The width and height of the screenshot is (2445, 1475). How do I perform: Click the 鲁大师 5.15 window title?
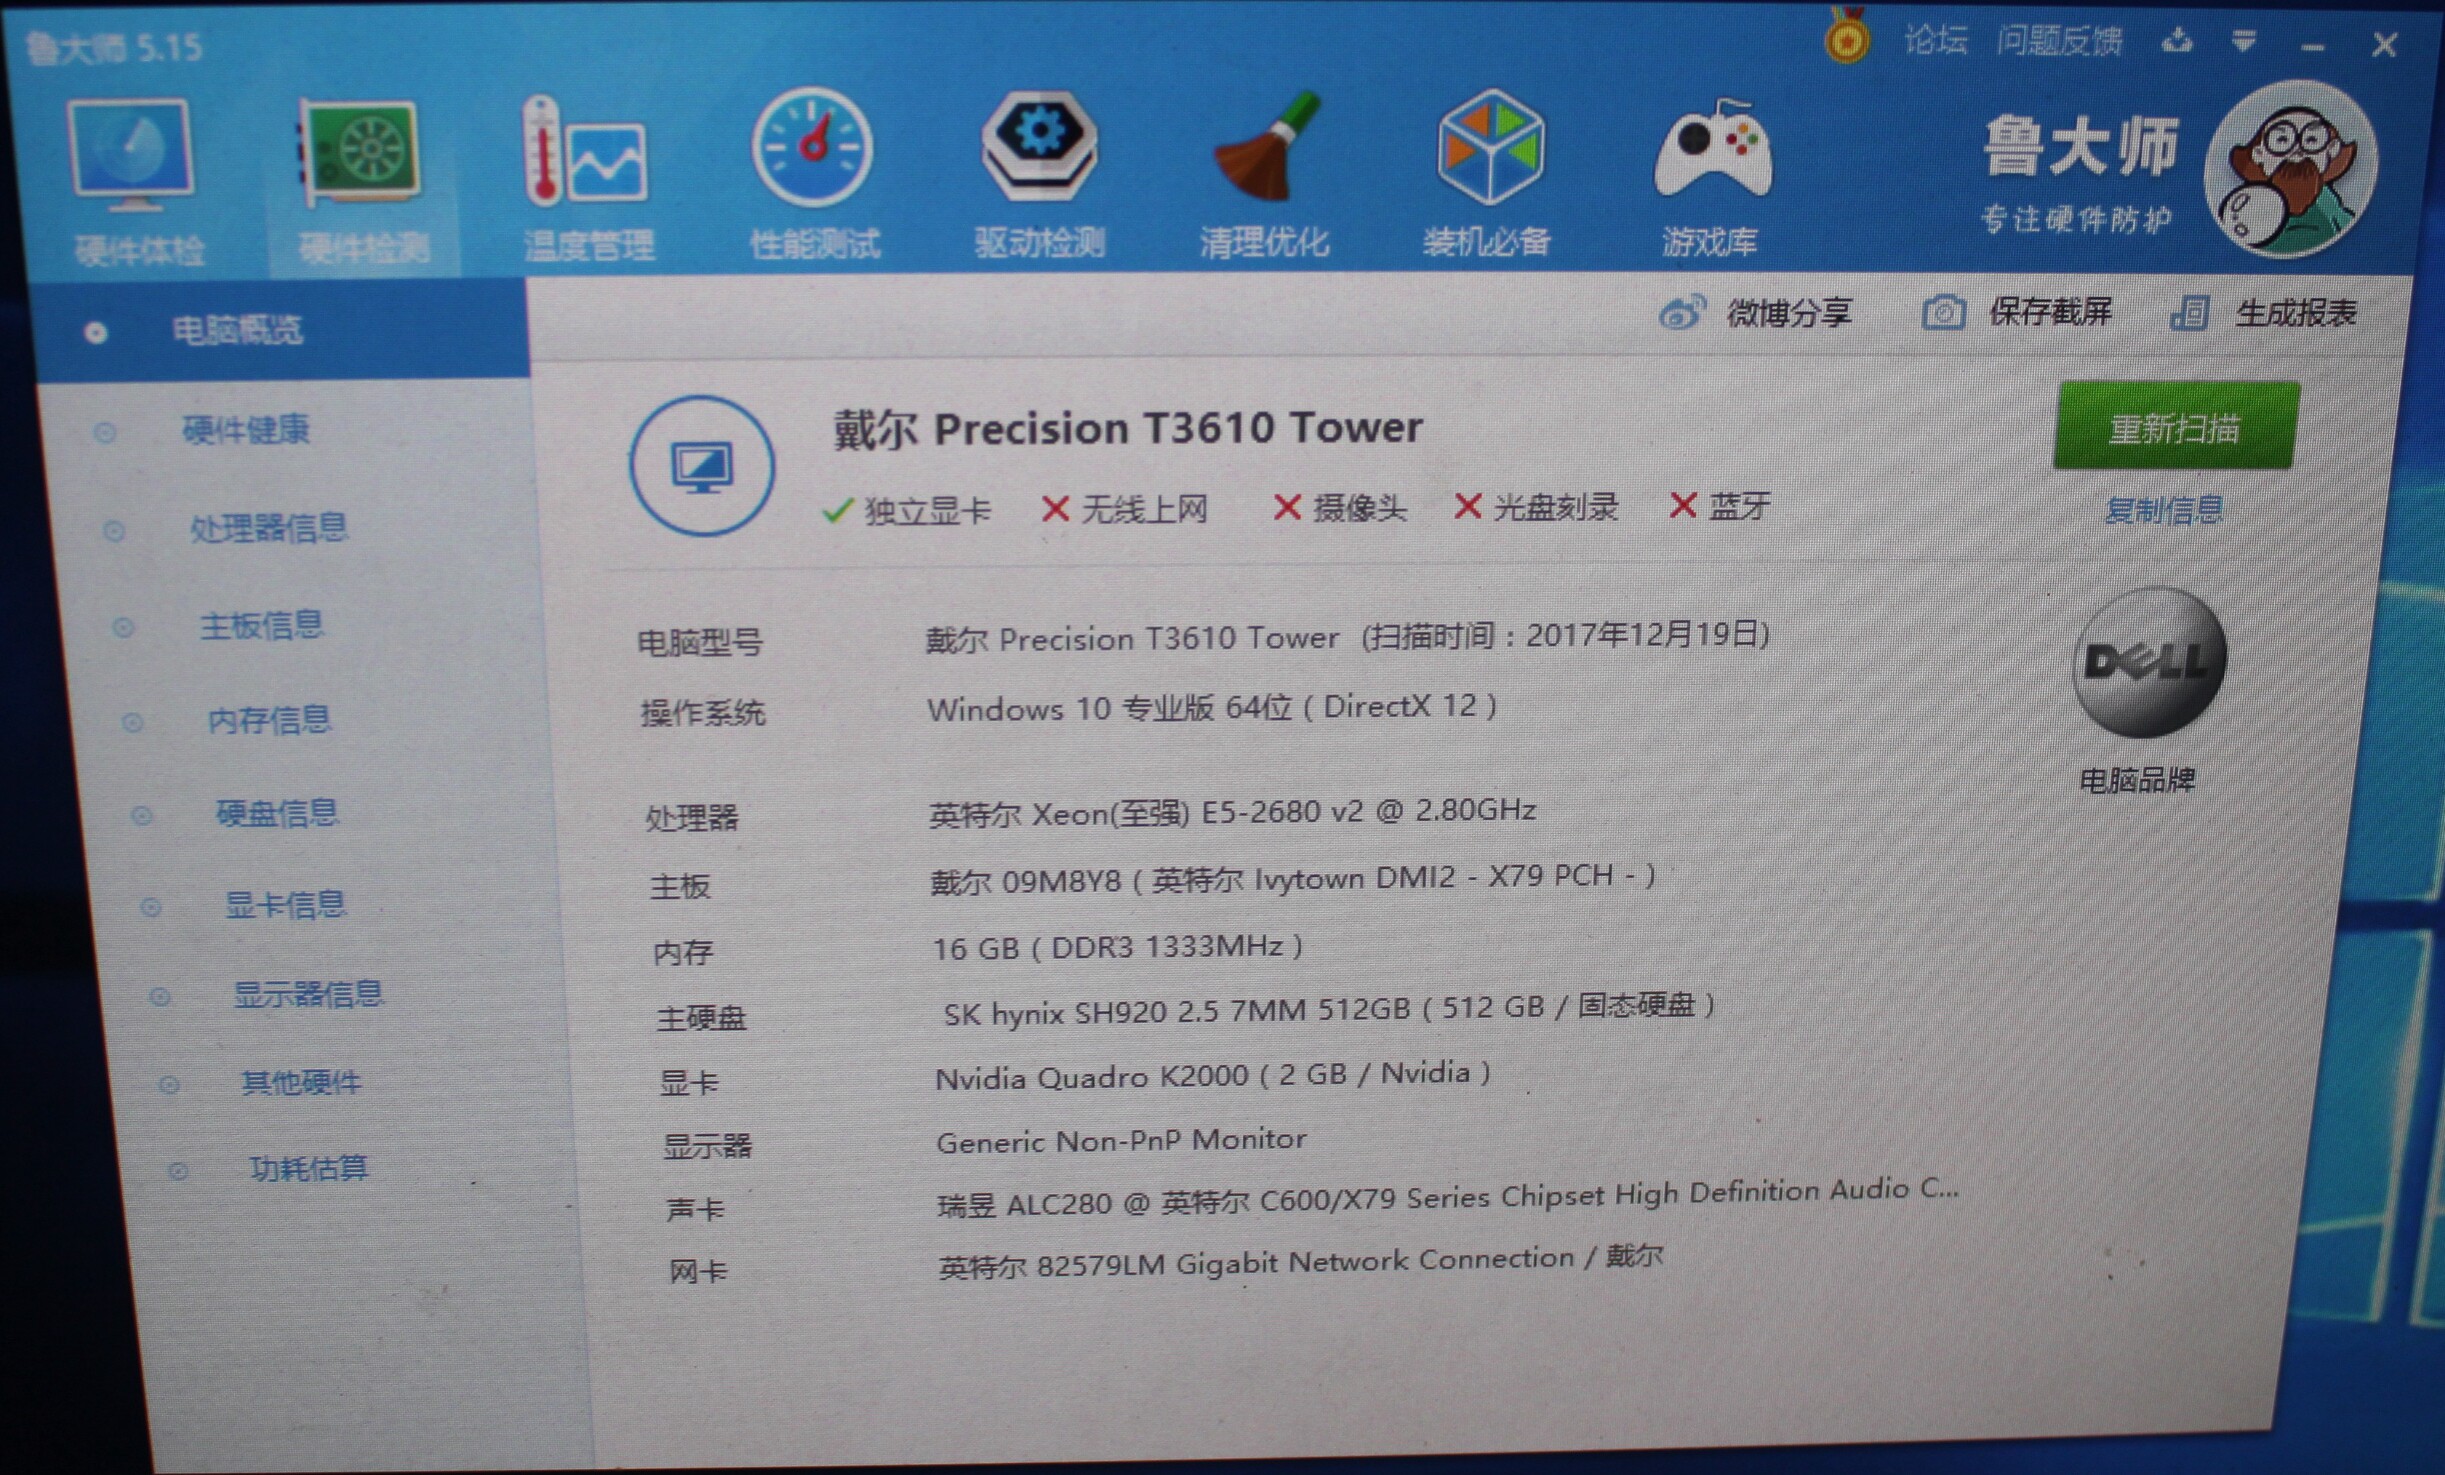coord(113,47)
